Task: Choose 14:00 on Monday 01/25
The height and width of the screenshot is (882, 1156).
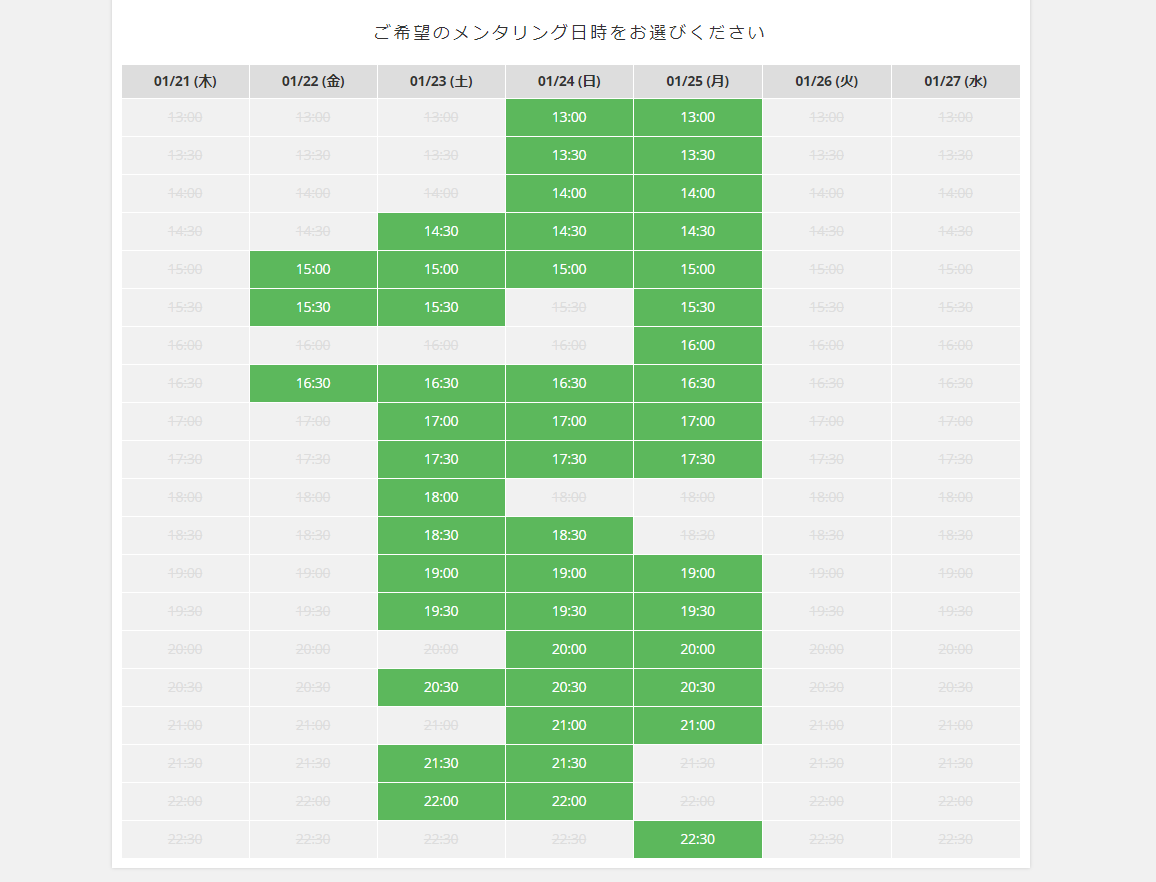Action: [x=697, y=193]
